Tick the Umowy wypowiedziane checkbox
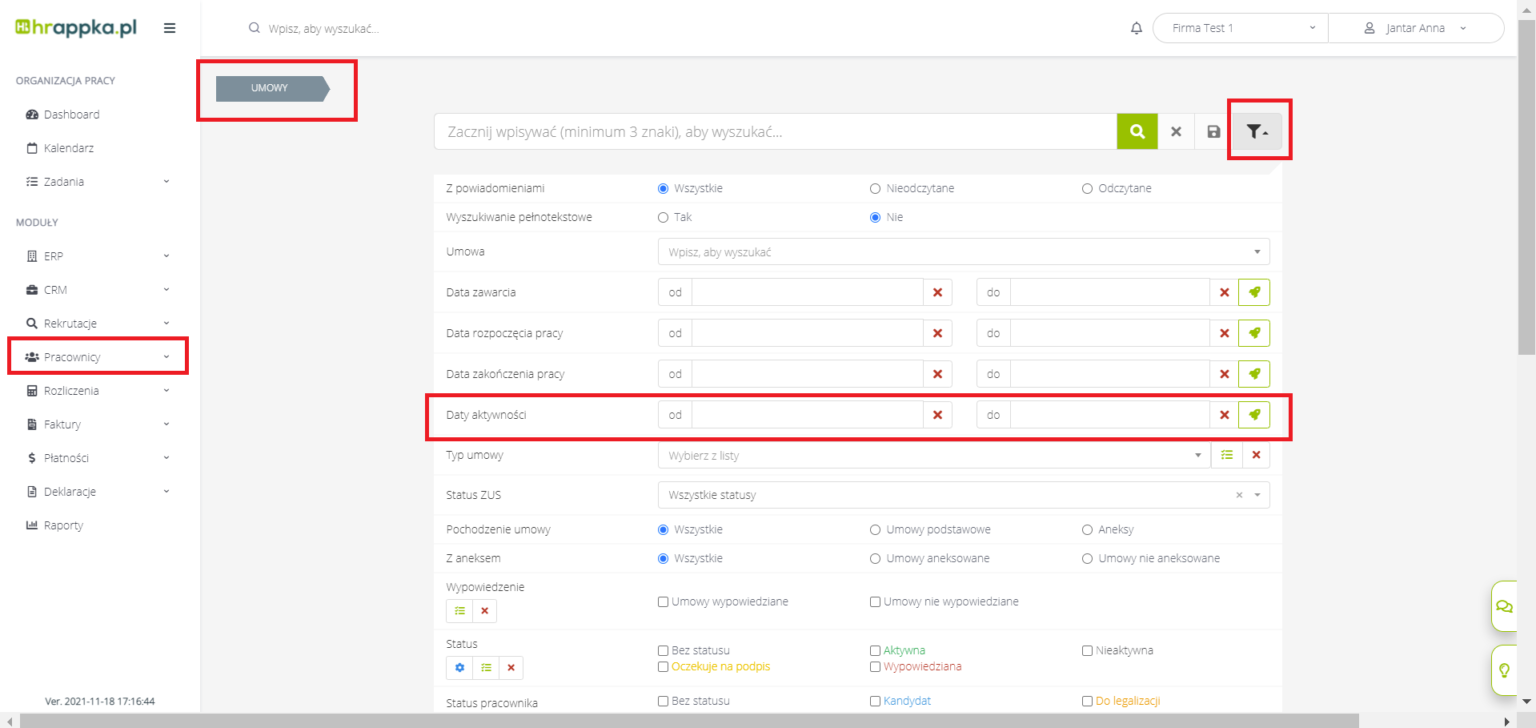 [x=663, y=601]
